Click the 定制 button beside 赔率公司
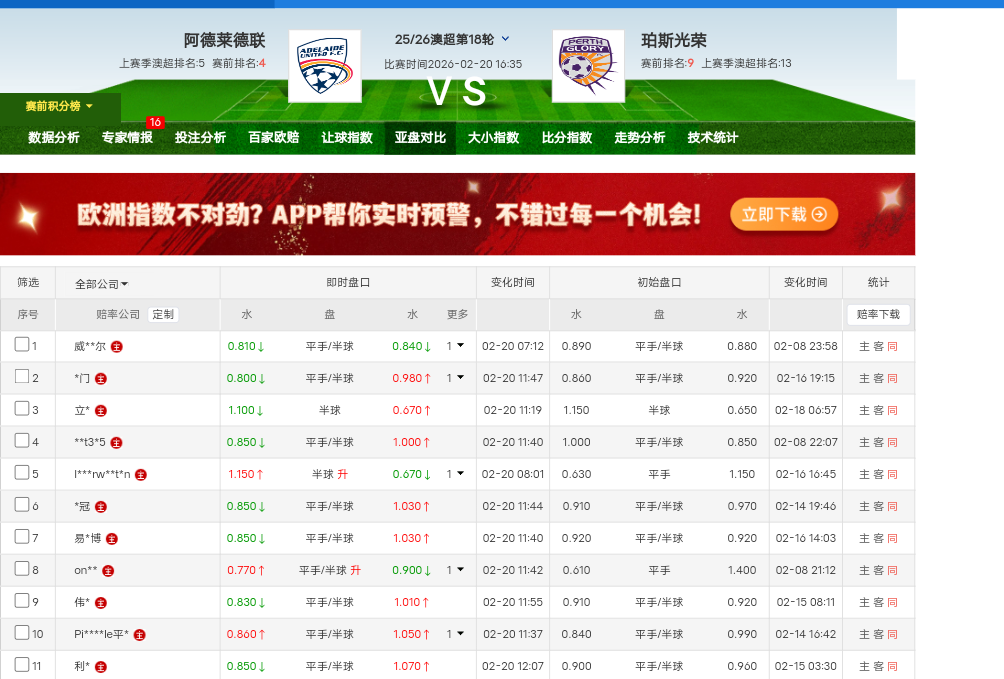Image resolution: width=1004 pixels, height=679 pixels. [163, 314]
